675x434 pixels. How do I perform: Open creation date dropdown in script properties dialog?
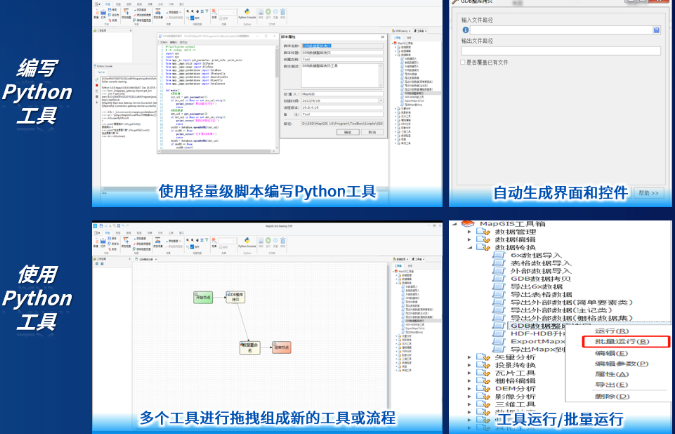[381, 101]
